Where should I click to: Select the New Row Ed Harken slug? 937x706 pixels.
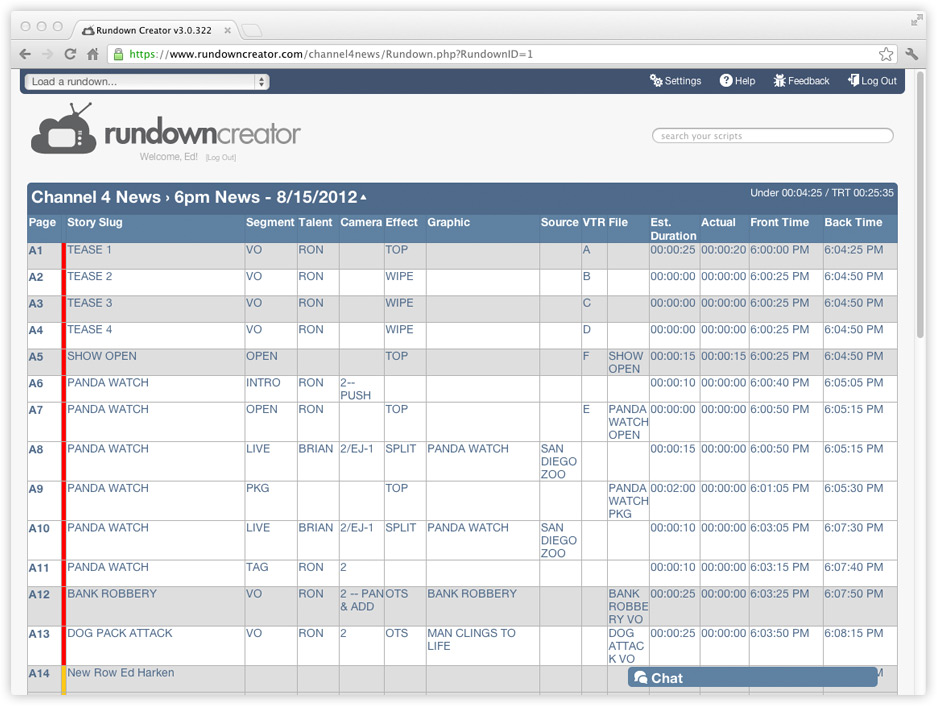[121, 673]
